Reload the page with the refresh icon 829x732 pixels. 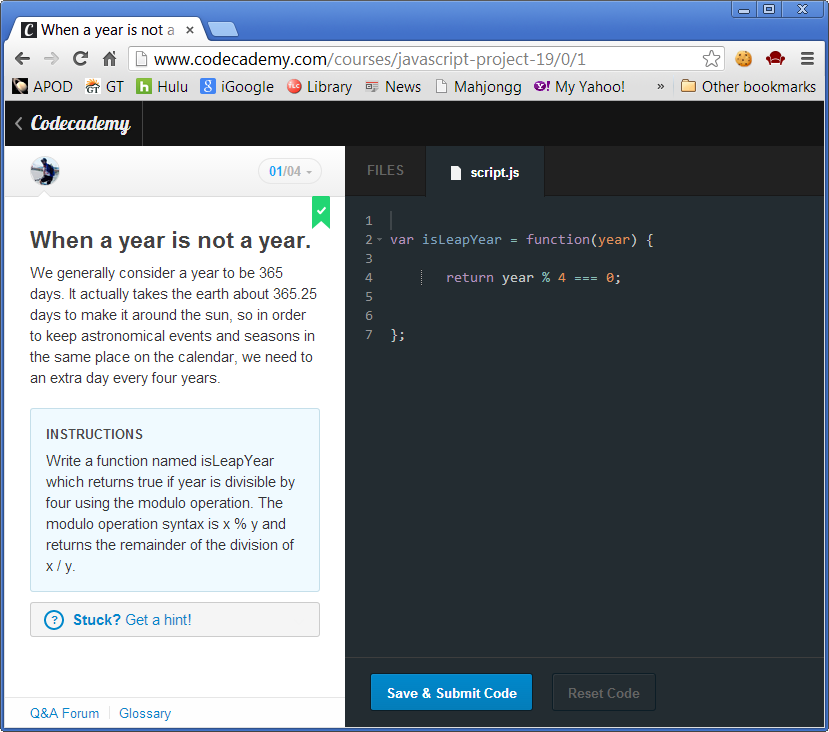point(80,59)
